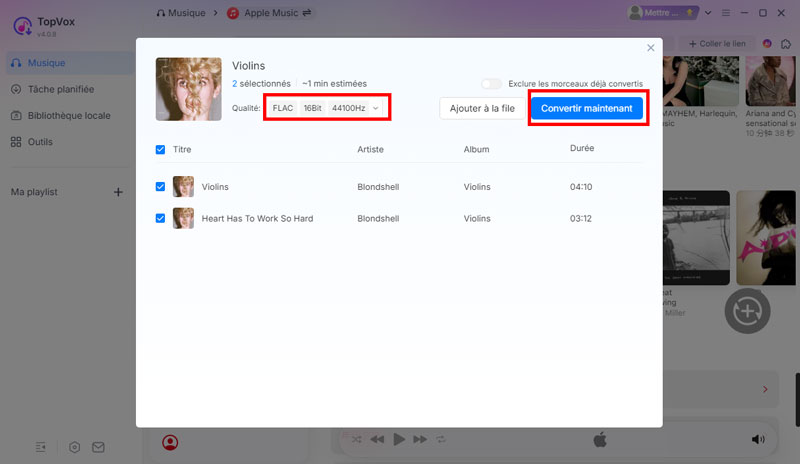Viewport: 800px width, 464px height.
Task: Open the Musique sidebar section
Action: [70, 63]
